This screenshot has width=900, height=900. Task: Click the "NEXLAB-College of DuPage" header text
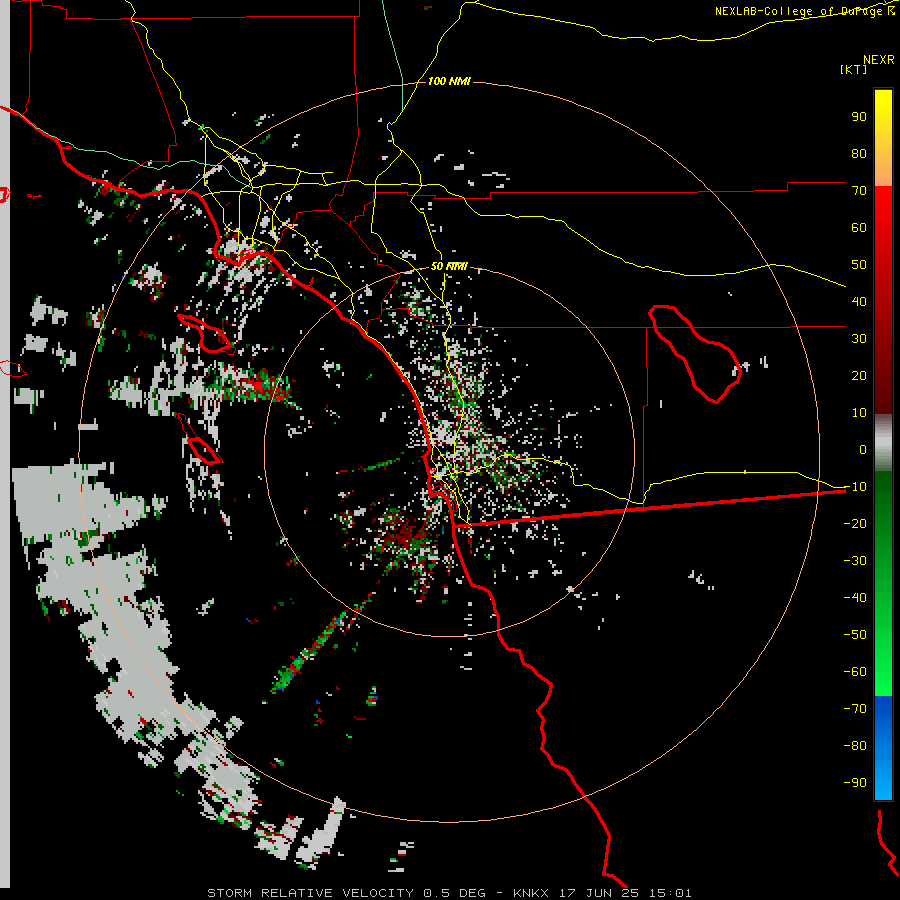[x=798, y=11]
